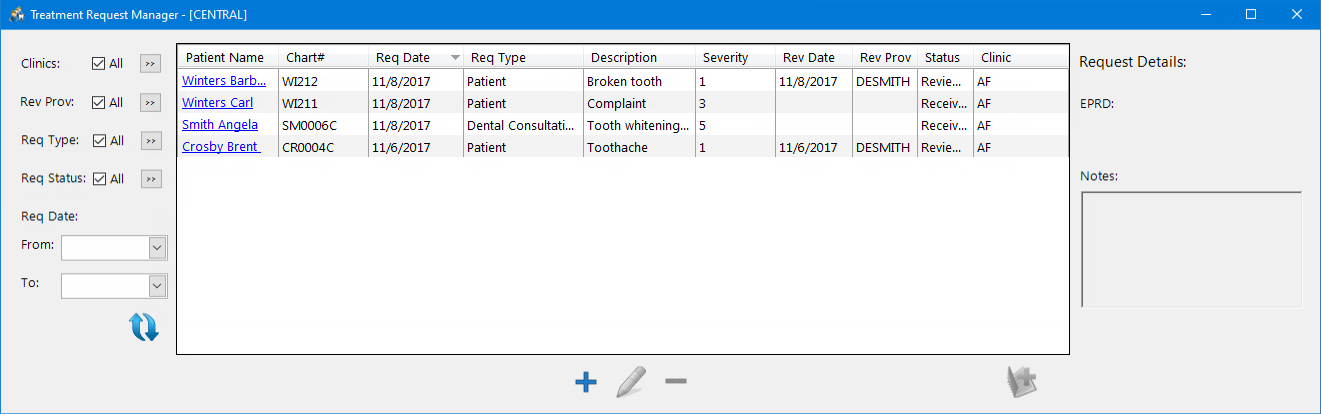Open patient link Crosby Brent

[221, 147]
